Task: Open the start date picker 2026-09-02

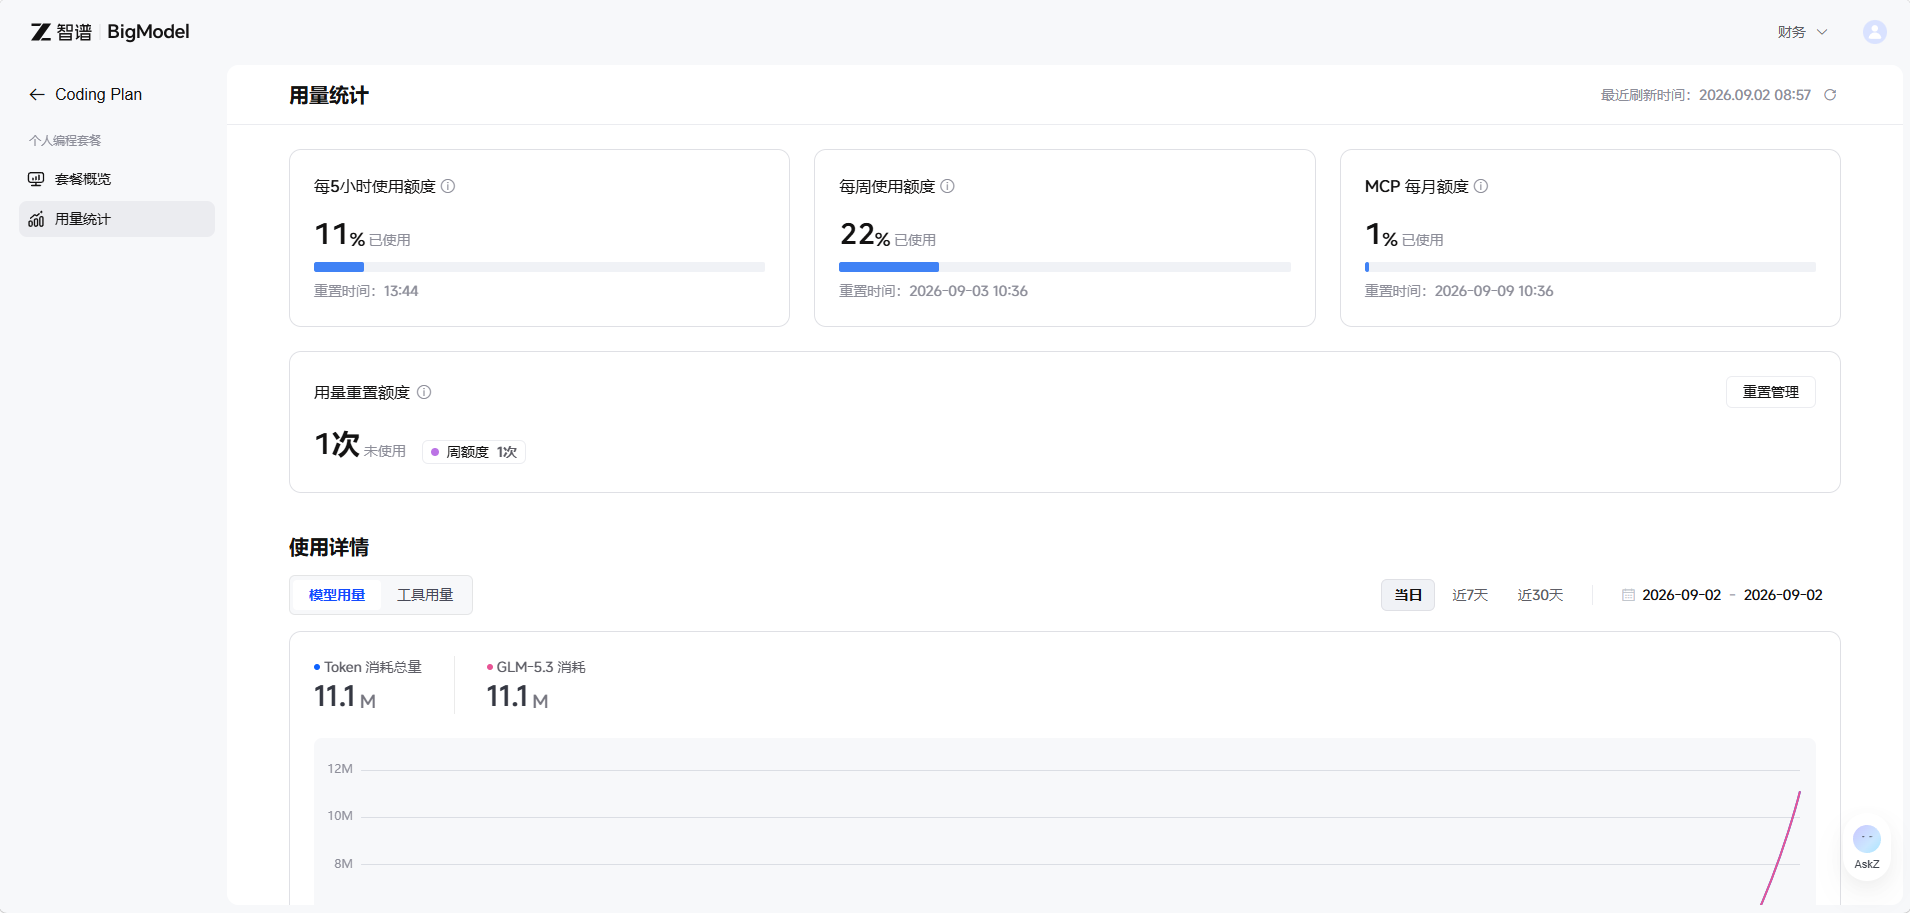Action: (x=1681, y=595)
